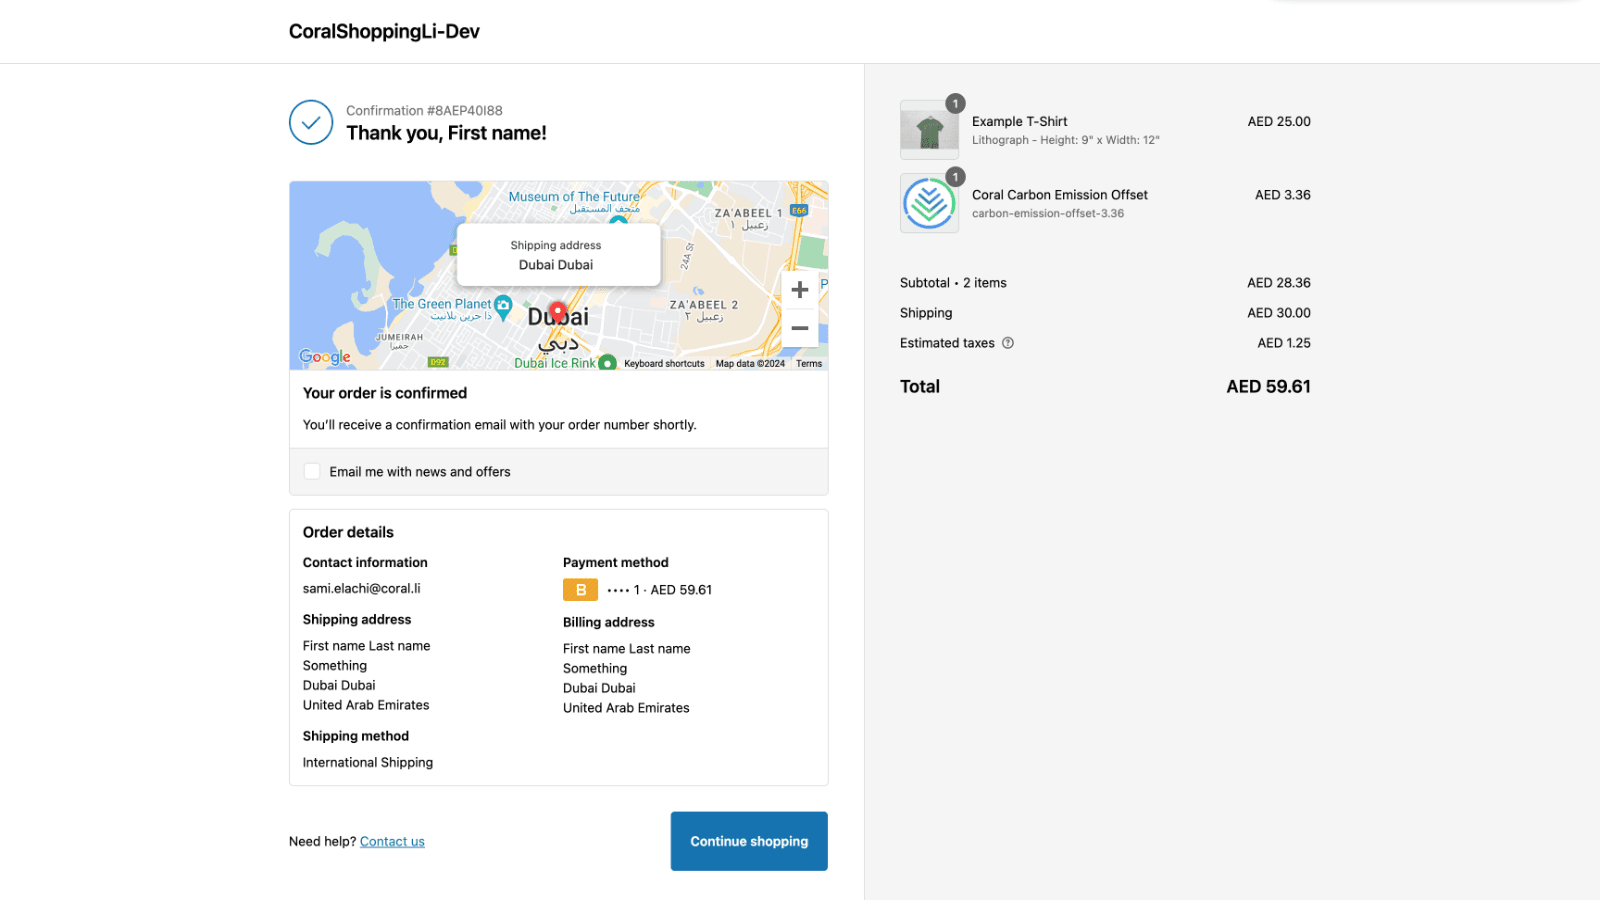Open the map Terms link
The height and width of the screenshot is (900, 1600).
point(809,364)
